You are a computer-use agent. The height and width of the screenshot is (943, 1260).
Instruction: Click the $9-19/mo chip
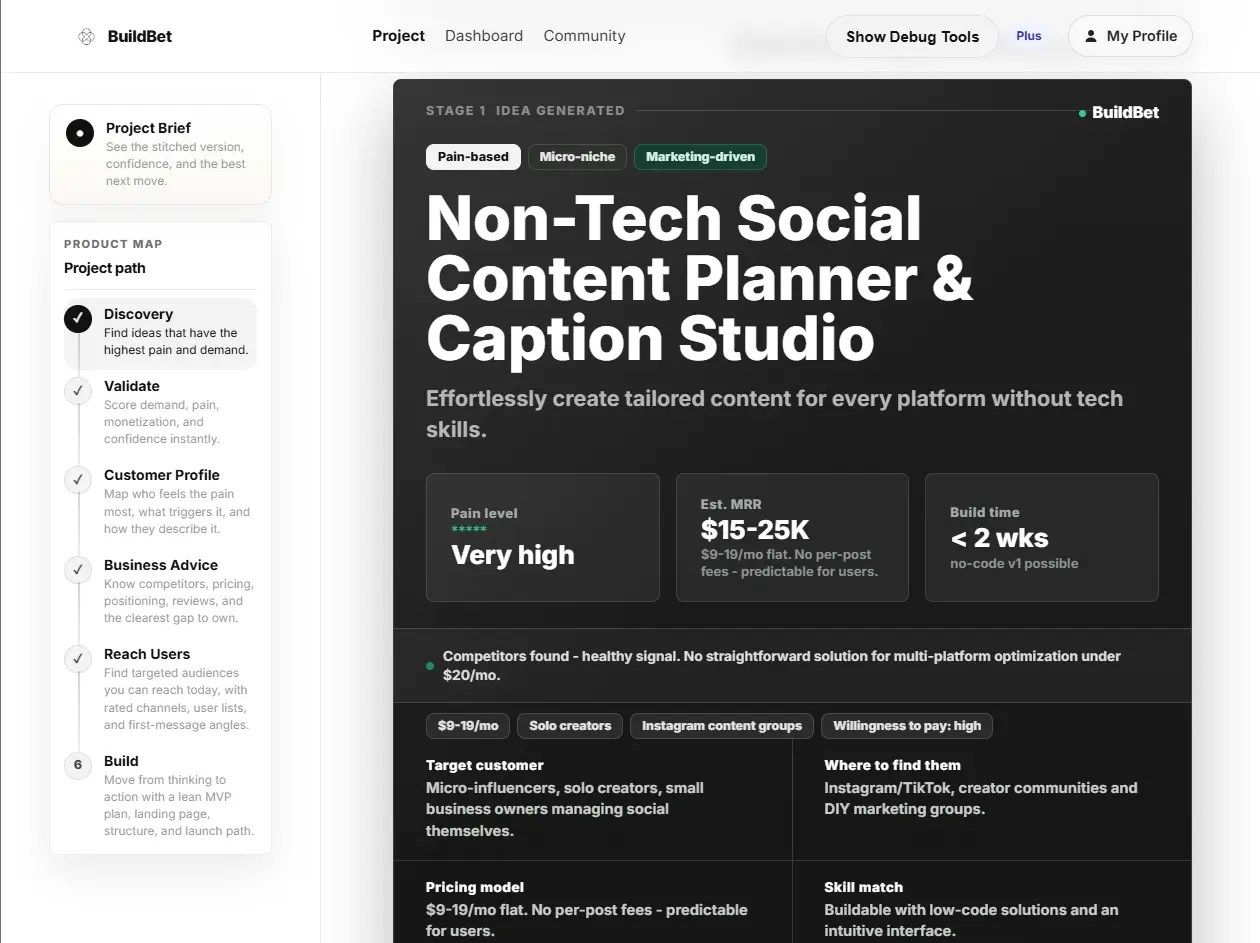click(468, 726)
